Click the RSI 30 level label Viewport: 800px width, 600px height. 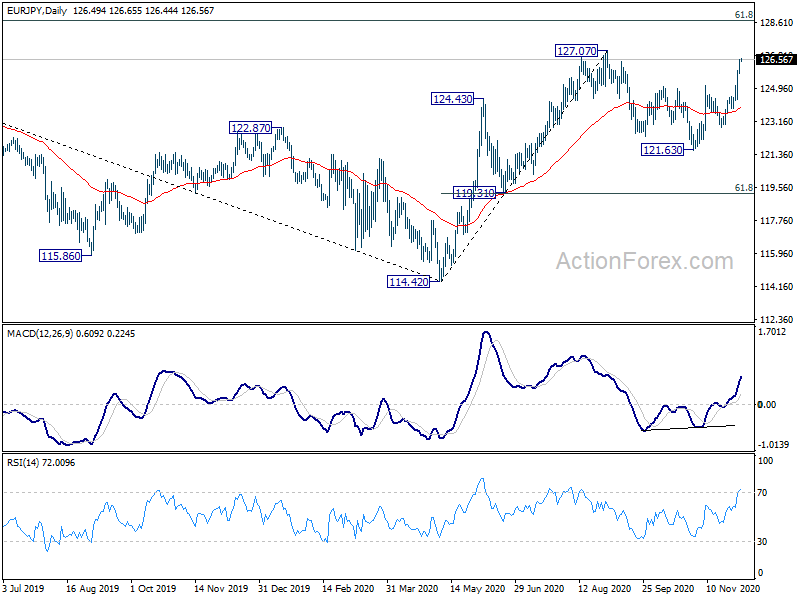[x=762, y=541]
